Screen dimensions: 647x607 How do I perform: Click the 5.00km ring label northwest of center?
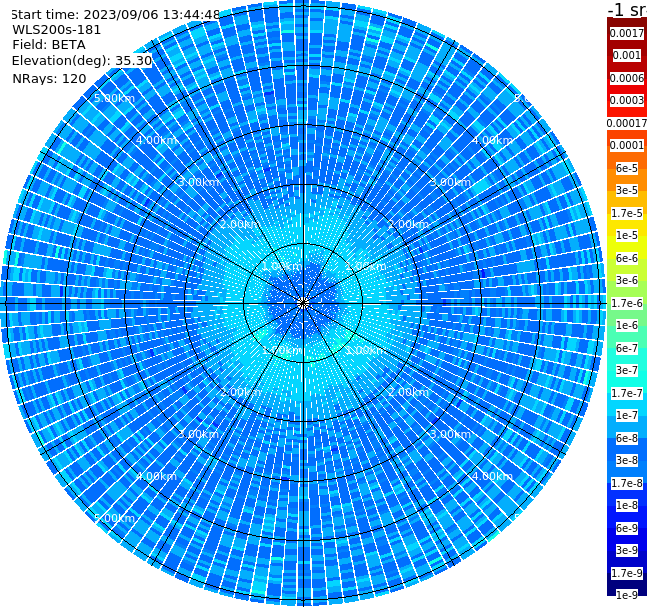(115, 98)
